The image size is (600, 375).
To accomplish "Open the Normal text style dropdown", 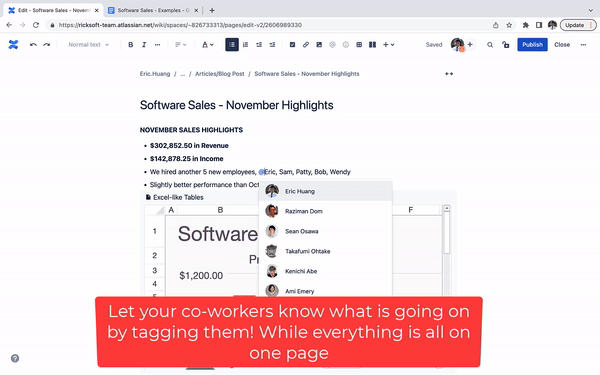I will 88,45.
